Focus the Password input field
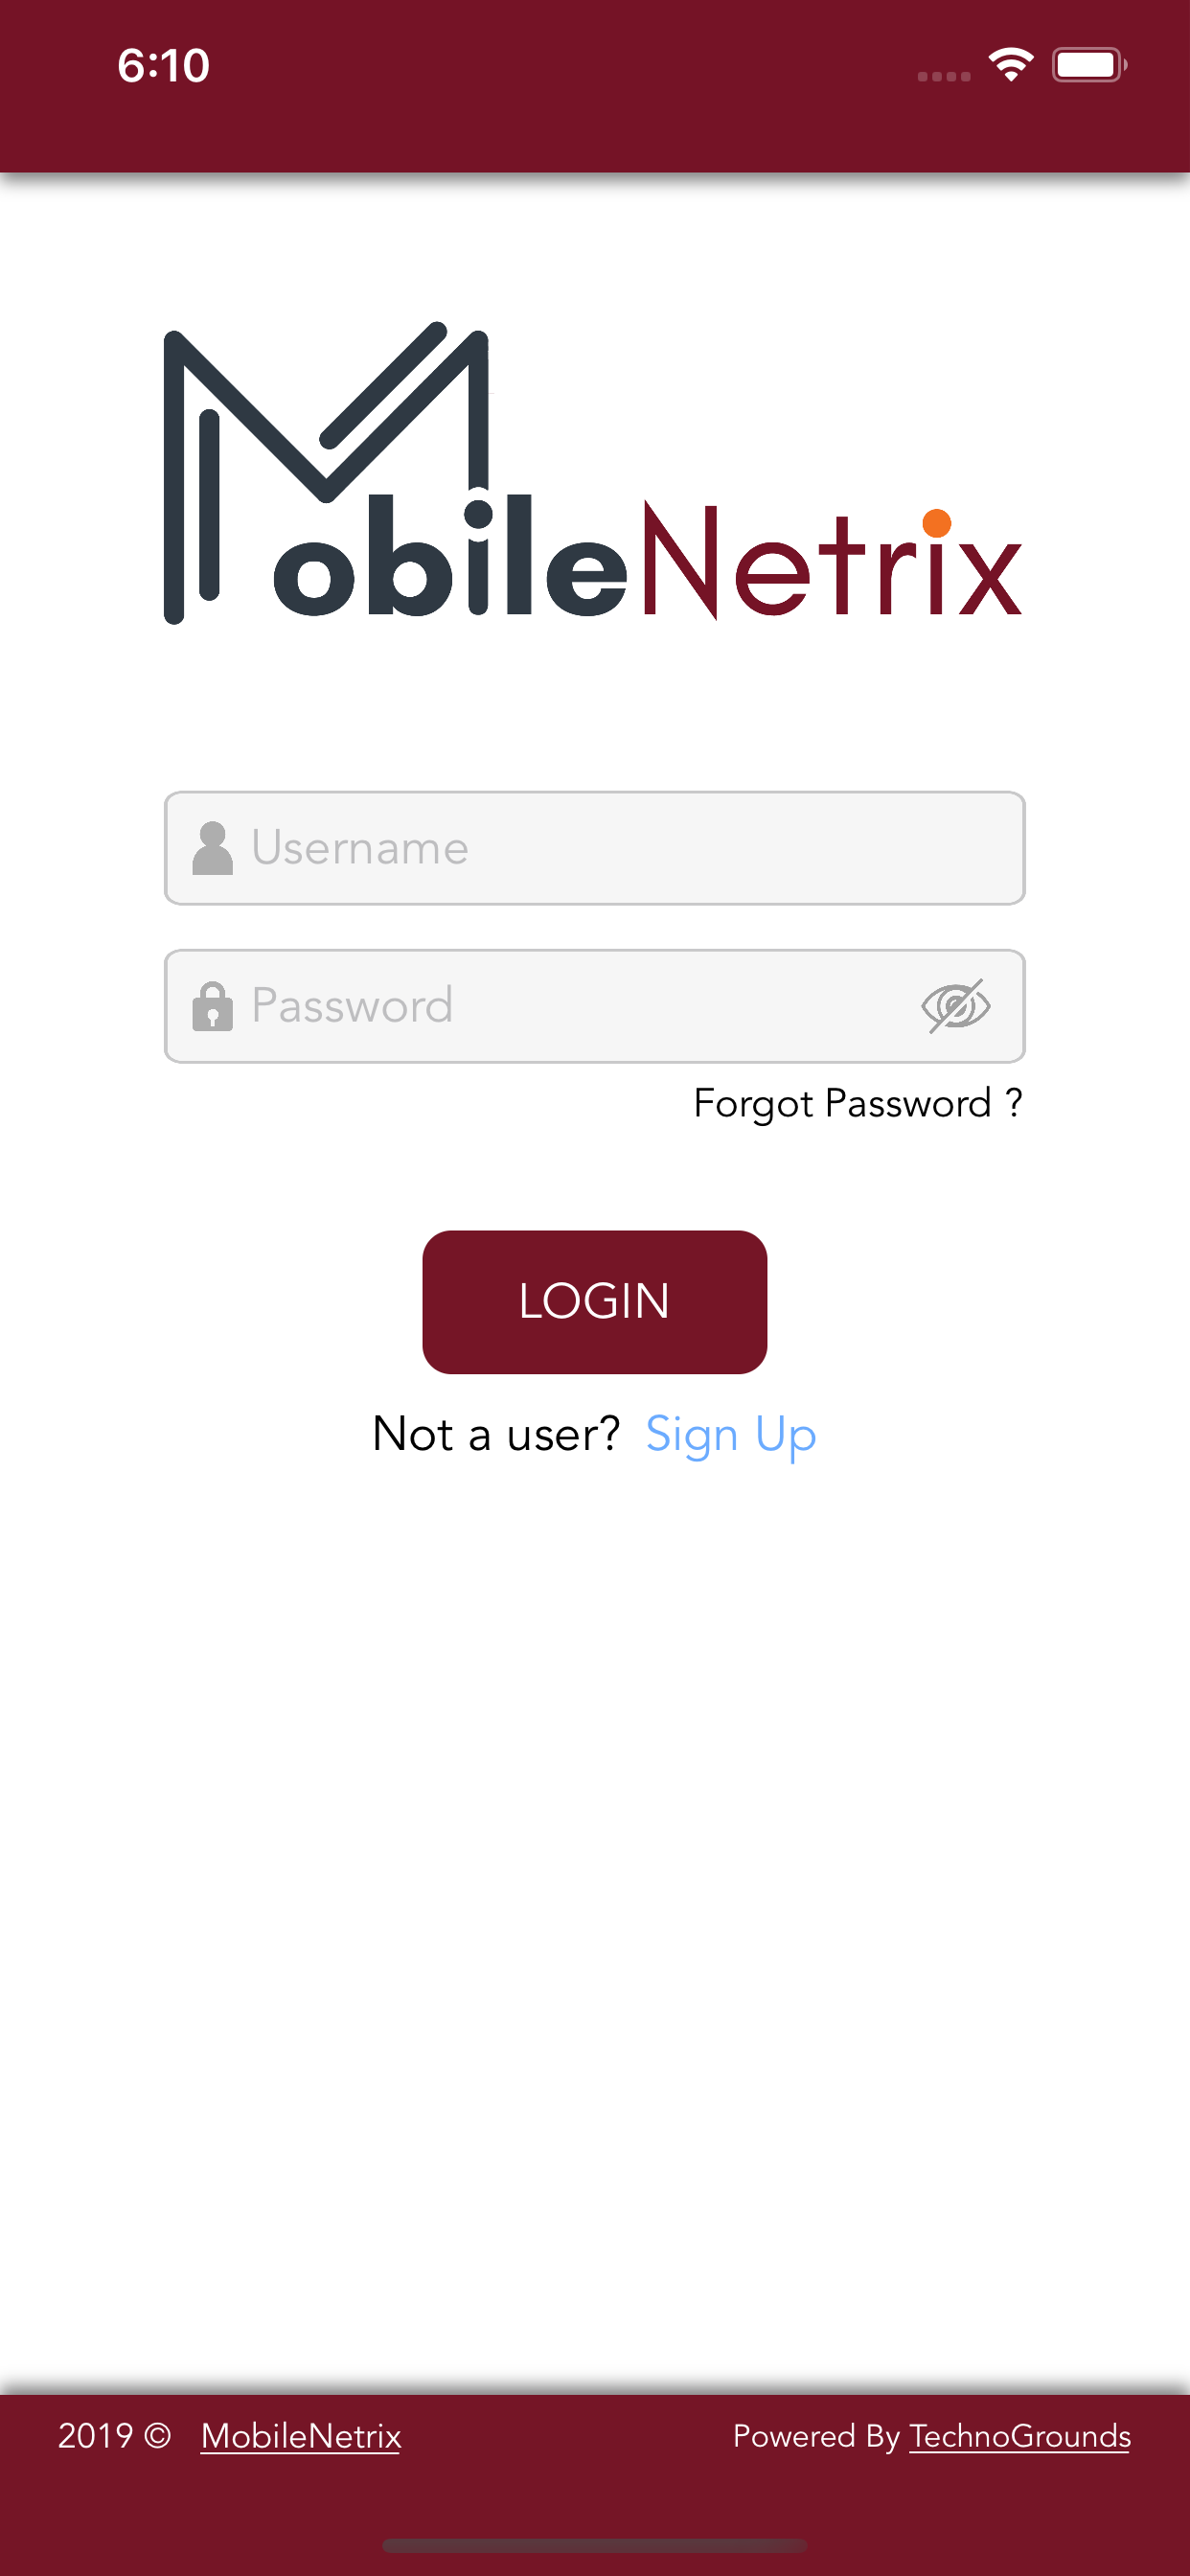Screen dimensions: 1190x2576 pos(594,1005)
